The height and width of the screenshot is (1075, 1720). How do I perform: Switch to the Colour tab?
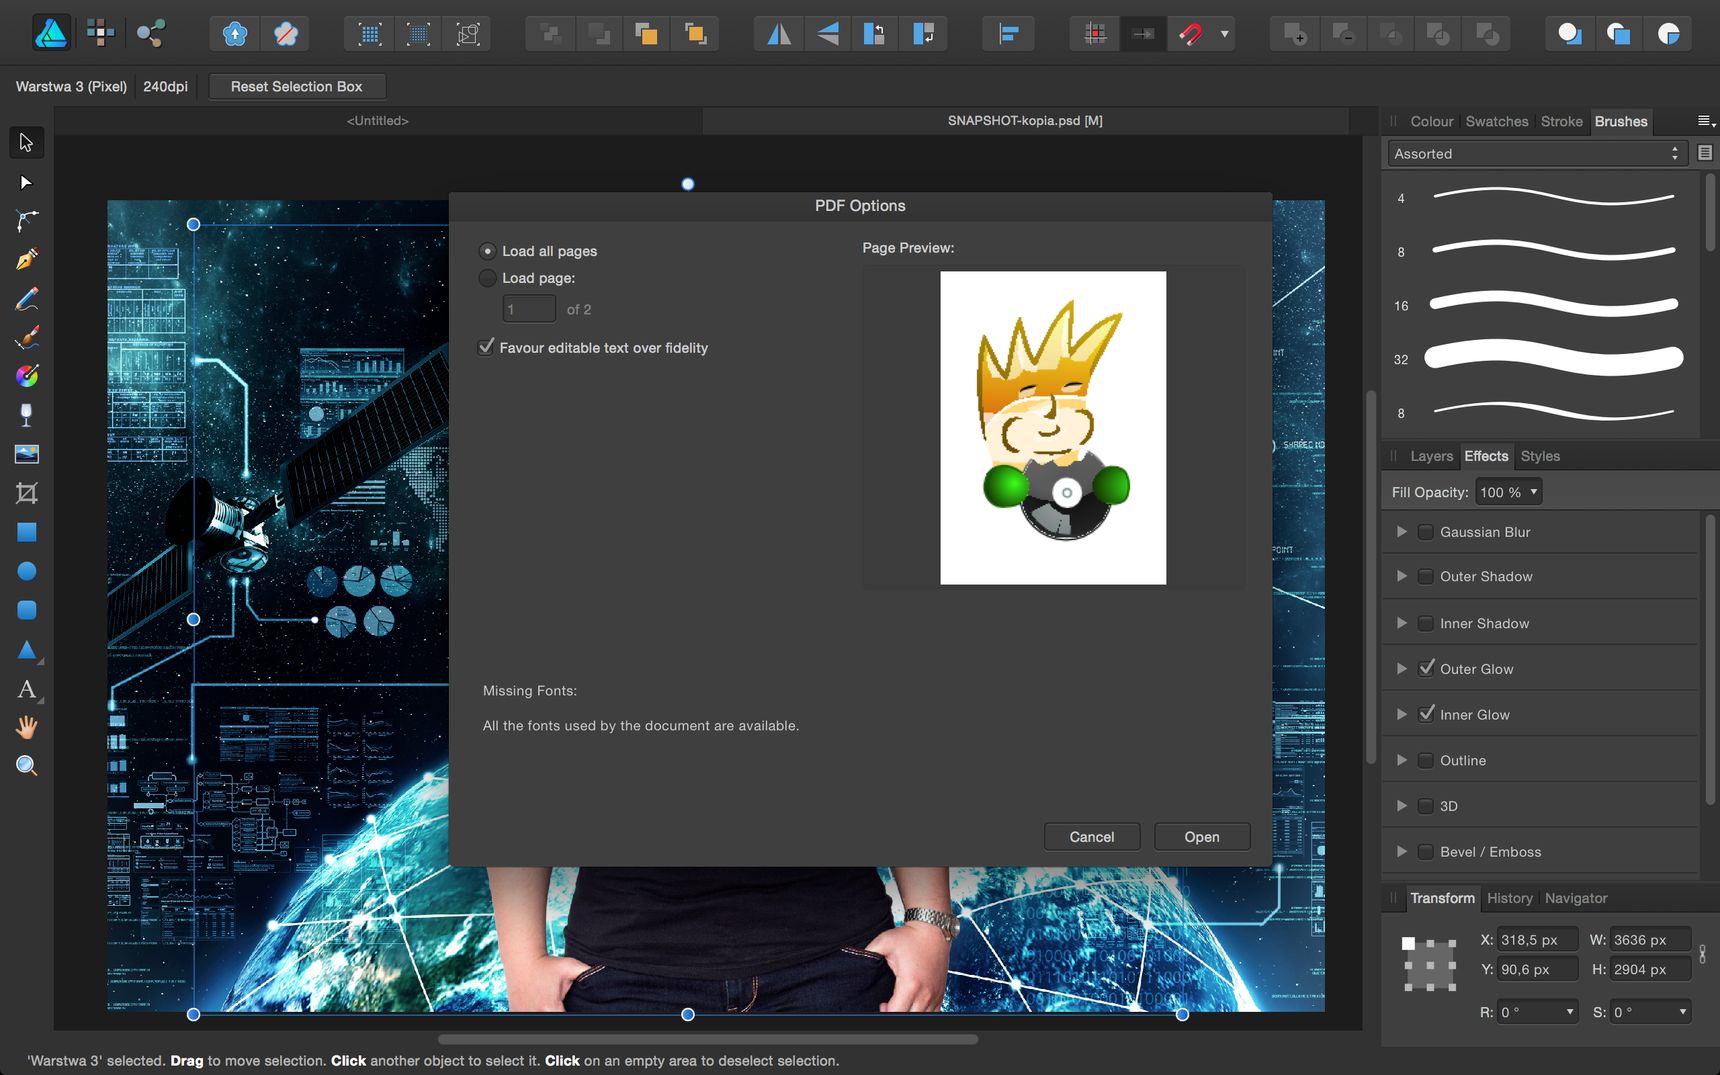pyautogui.click(x=1431, y=121)
